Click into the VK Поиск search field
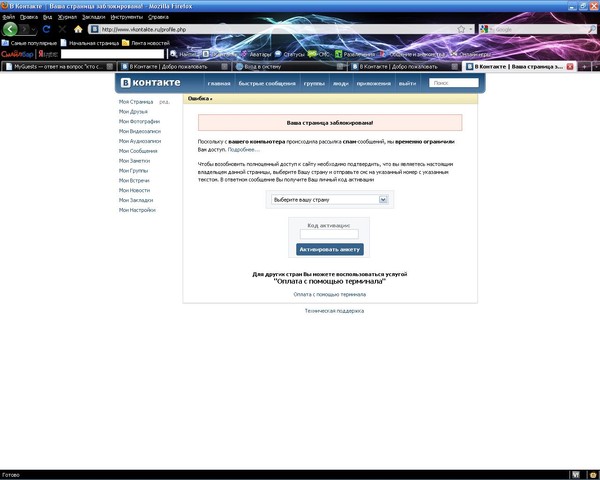 [453, 83]
